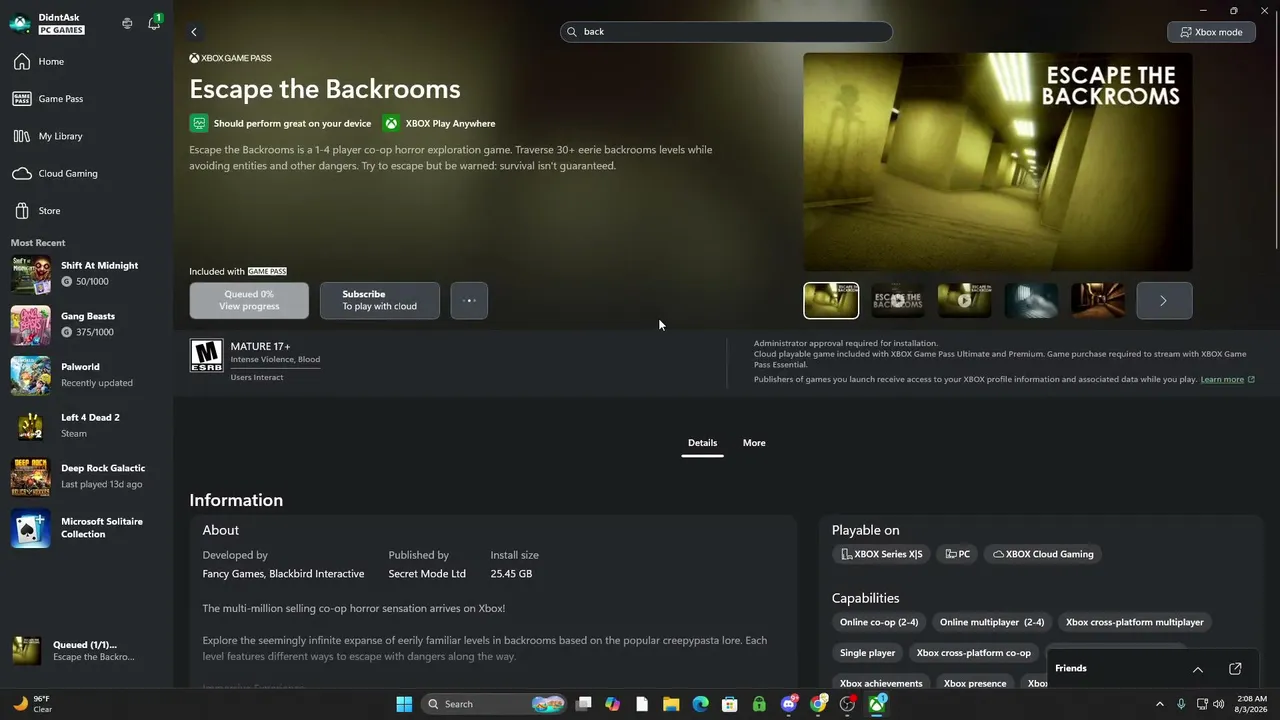Select the fifth screenshot thumbnail
This screenshot has width=1280, height=720.
tap(1098, 300)
